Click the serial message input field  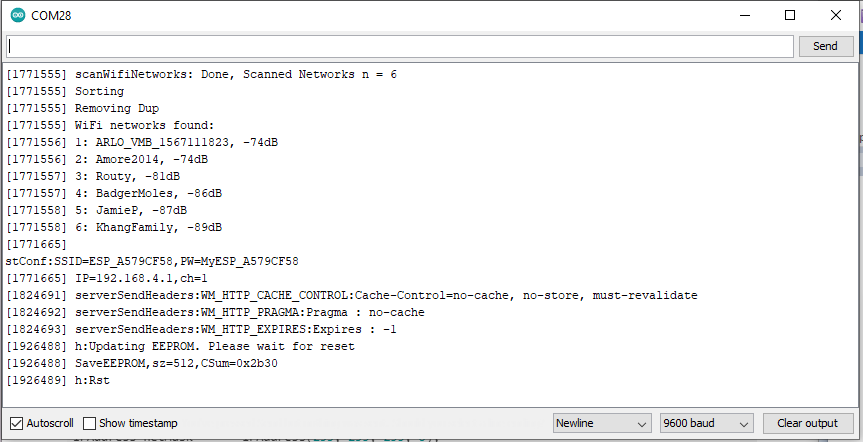400,46
